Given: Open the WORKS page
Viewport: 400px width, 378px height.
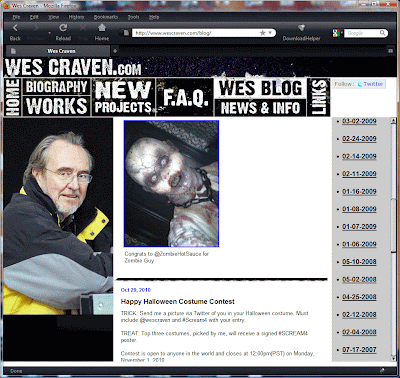Looking at the screenshot, I should click(x=56, y=106).
